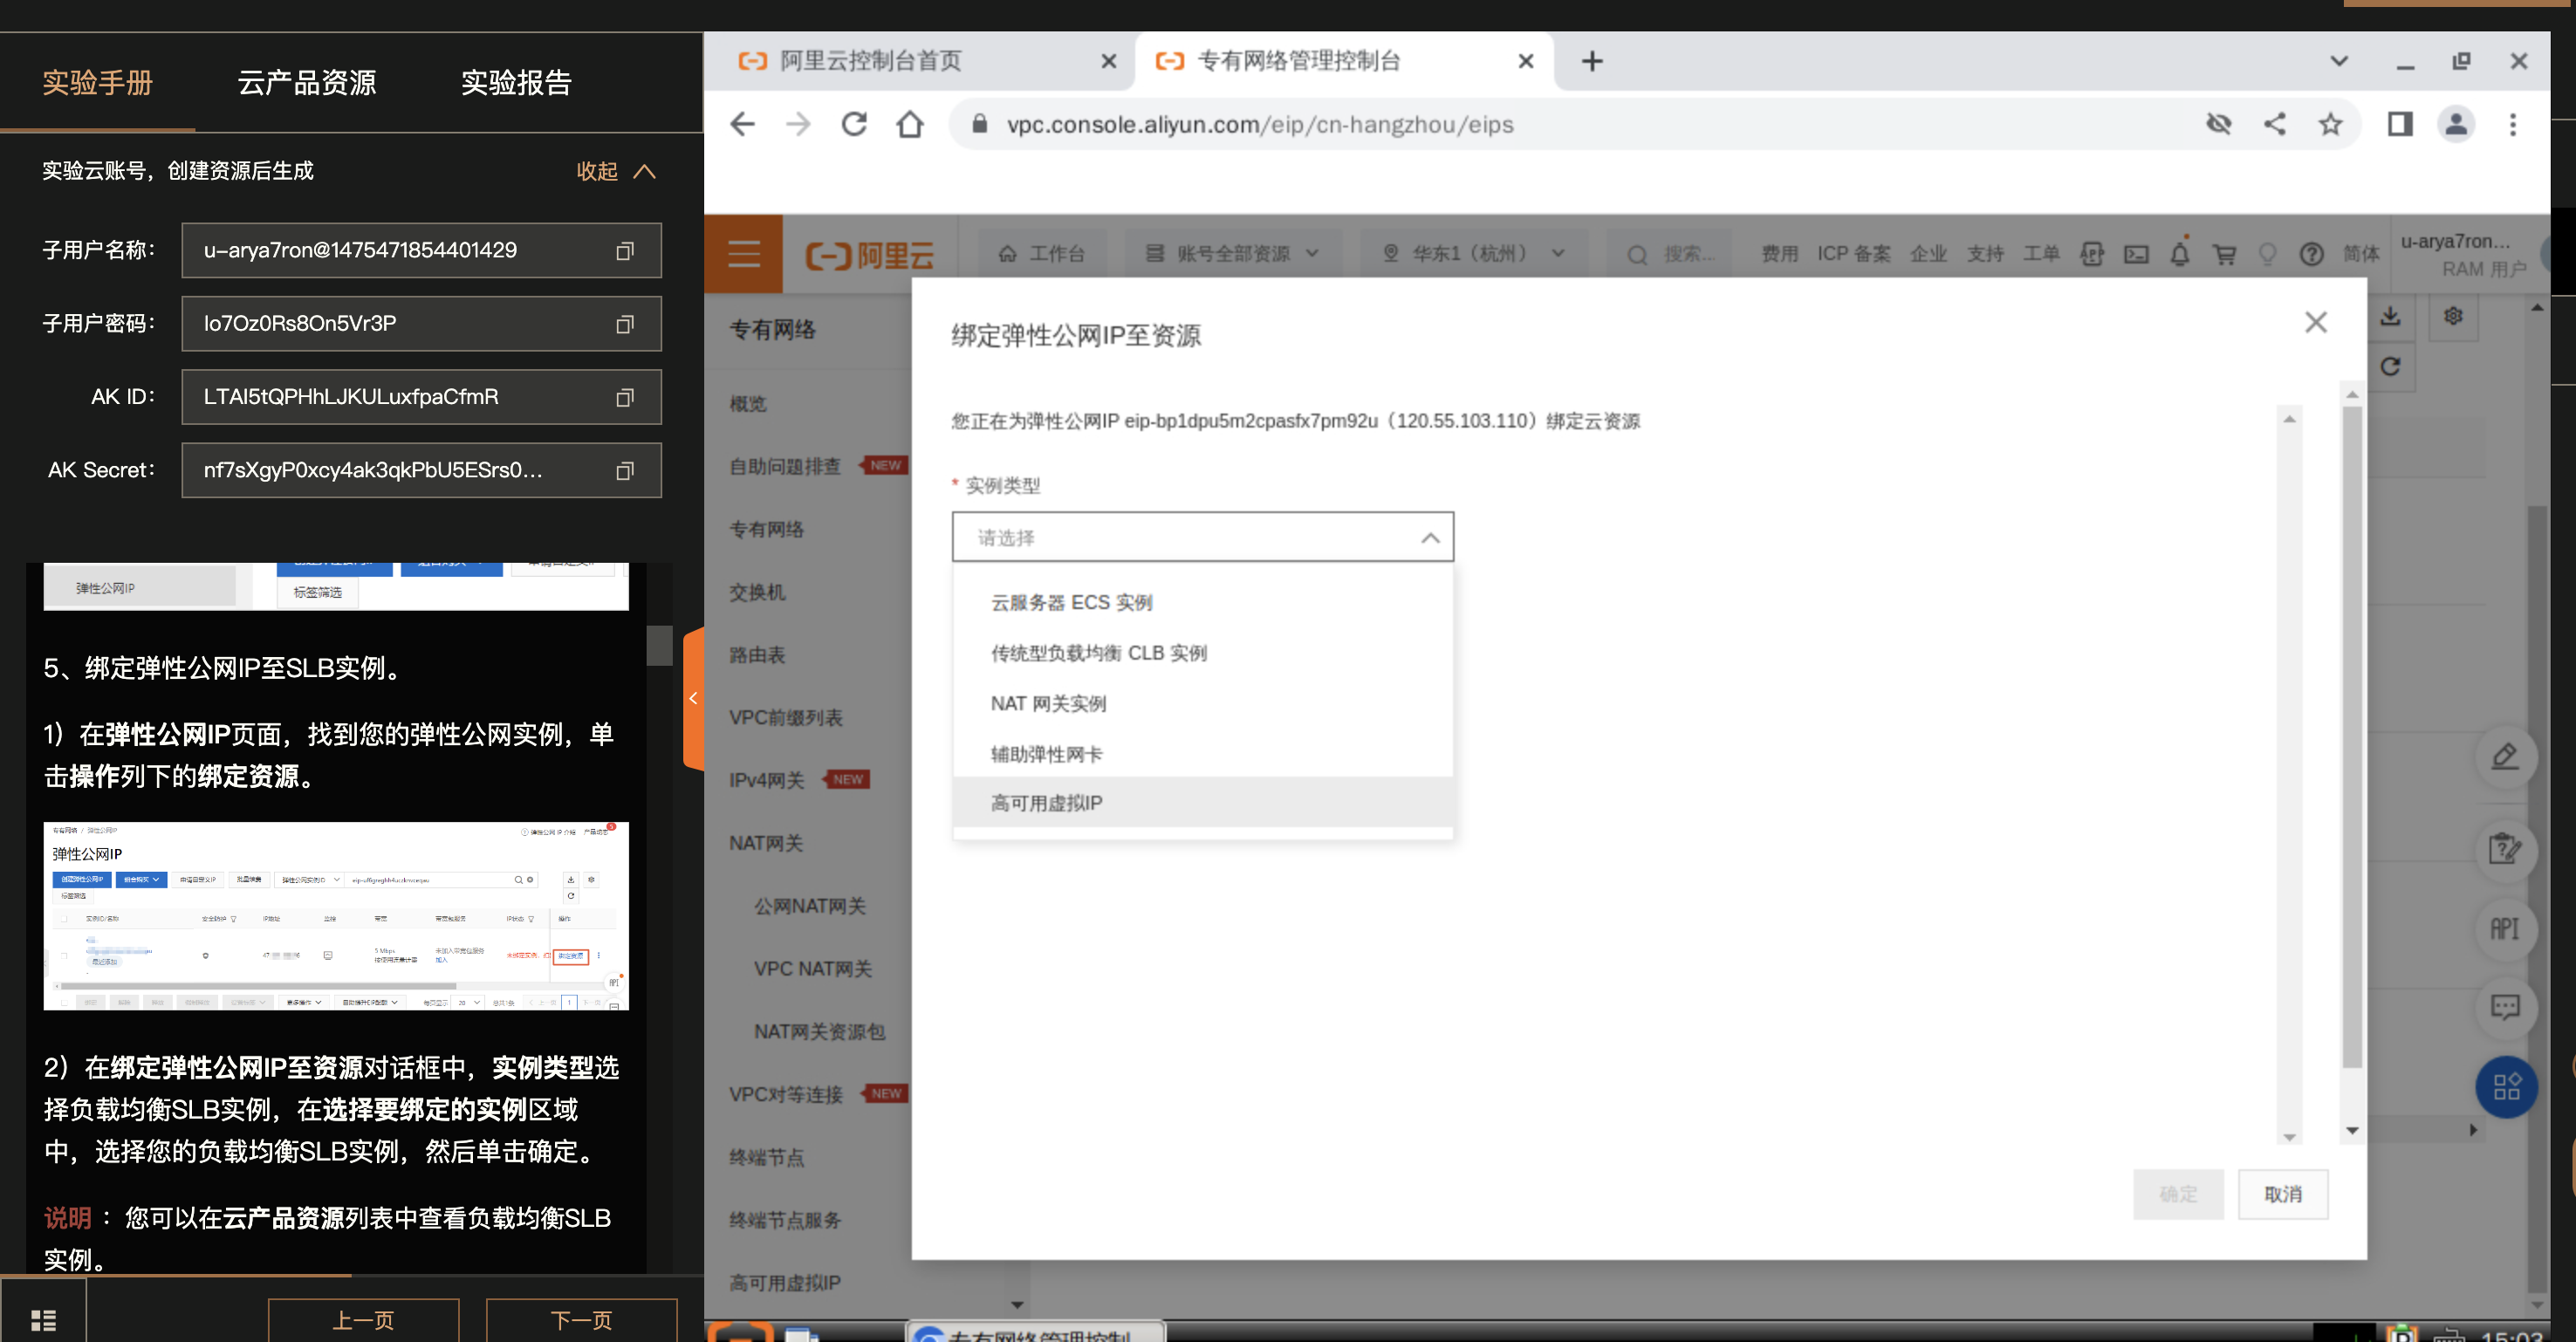Bookmark this page with the star icon
2576x1342 pixels.
click(2330, 124)
